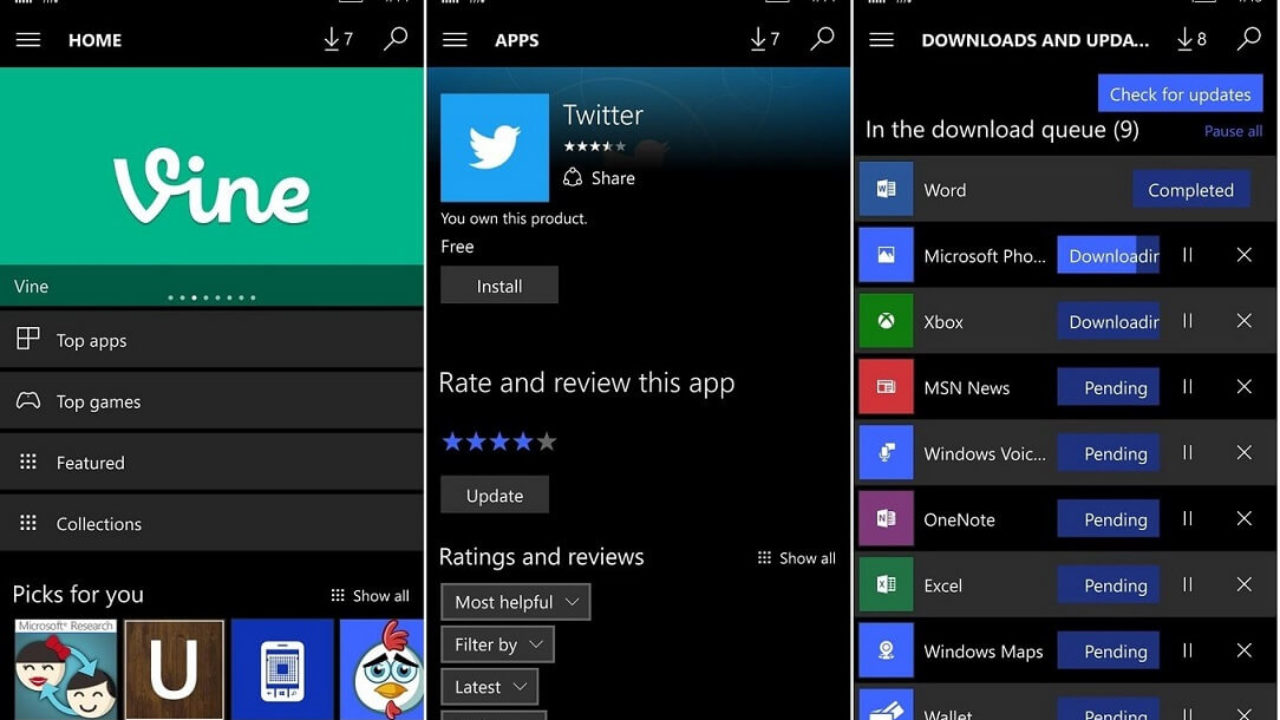Tap the Xbox app icon
Viewport: 1280px width, 720px height.
pyautogui.click(x=886, y=321)
